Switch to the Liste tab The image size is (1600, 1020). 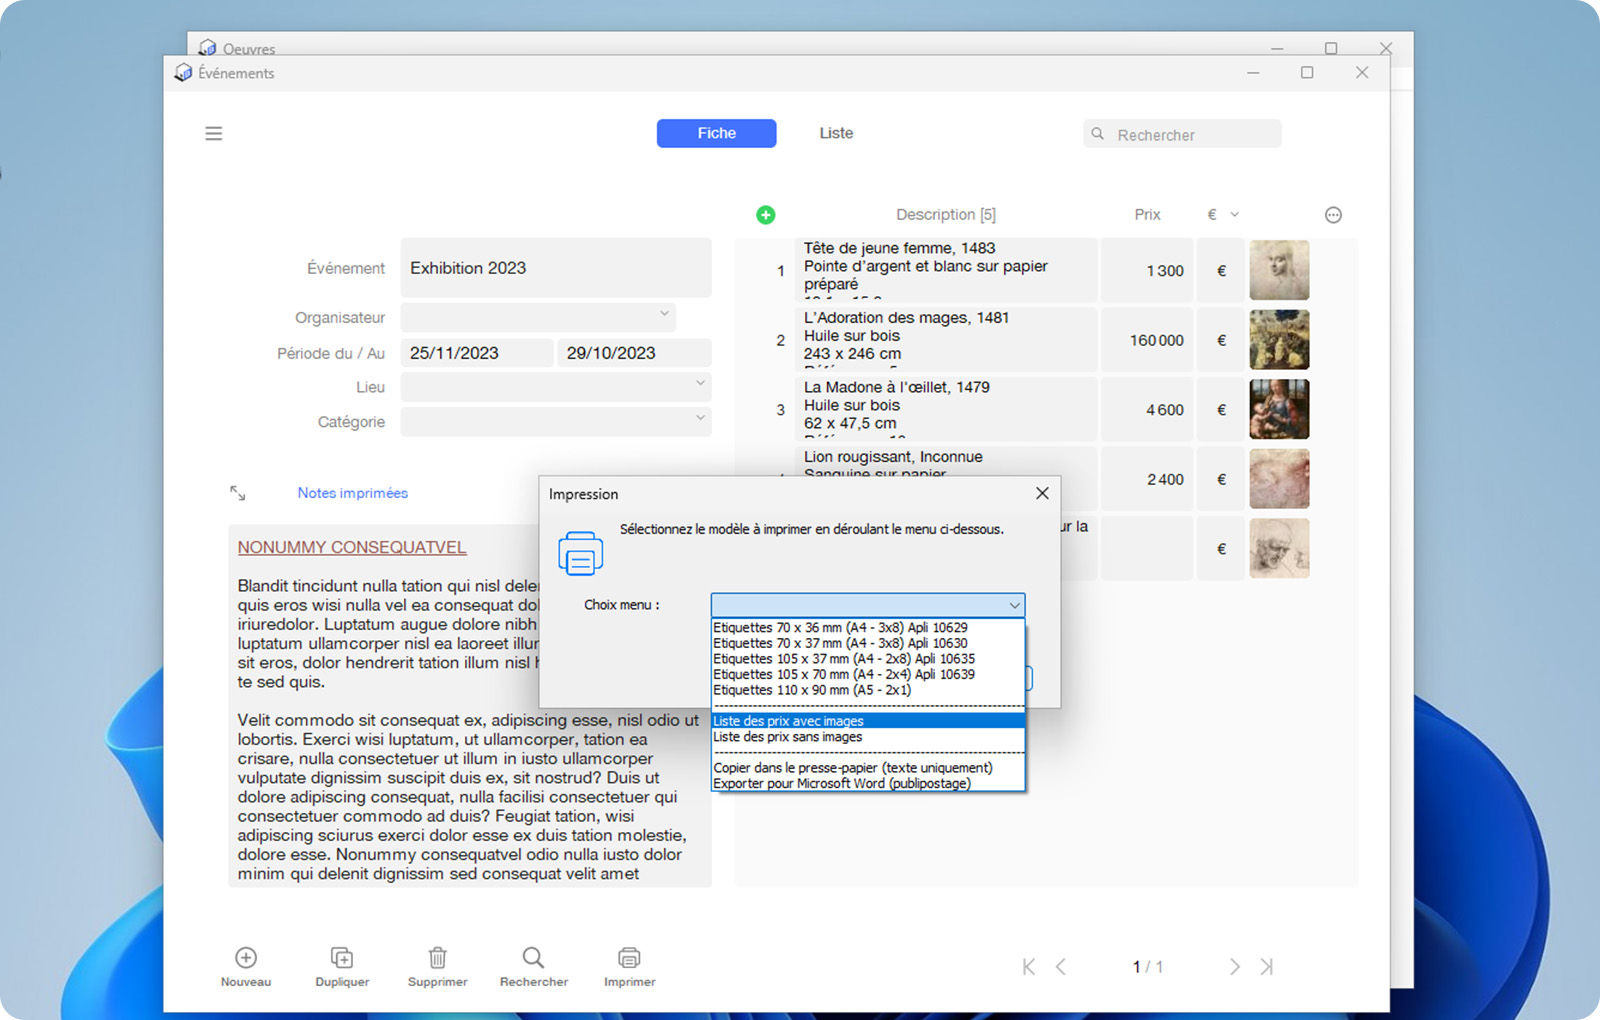[836, 133]
